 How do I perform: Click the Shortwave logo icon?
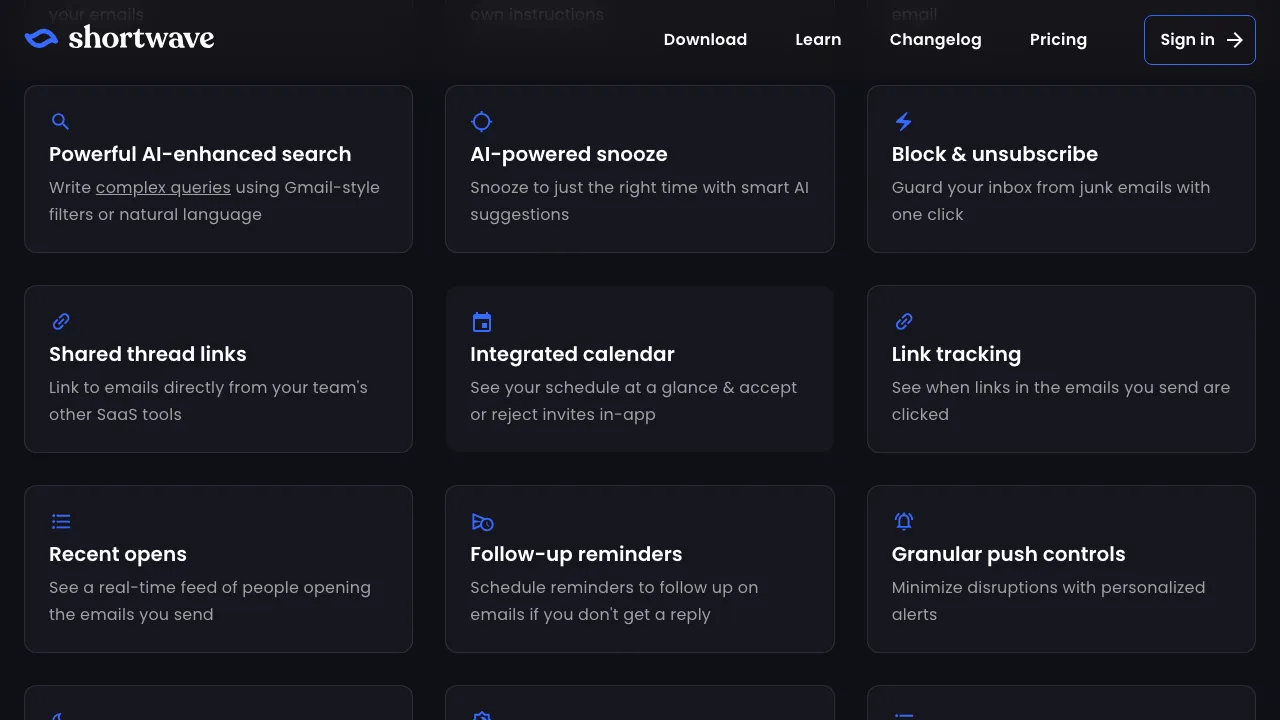(41, 38)
